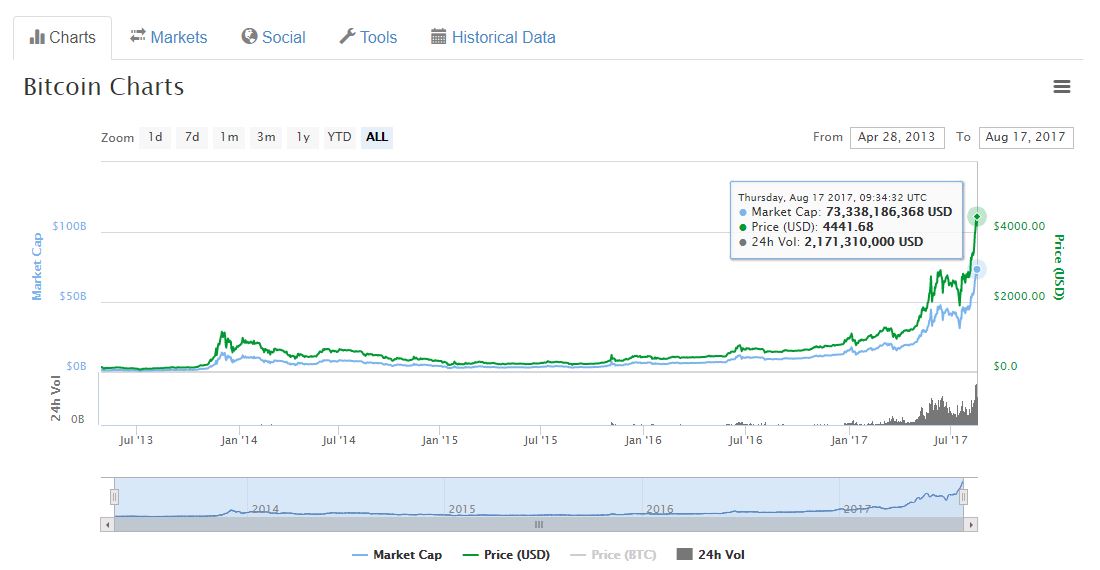Toggle Price (USD) series in legend
Image resolution: width=1100 pixels, height=570 pixels.
click(x=507, y=555)
